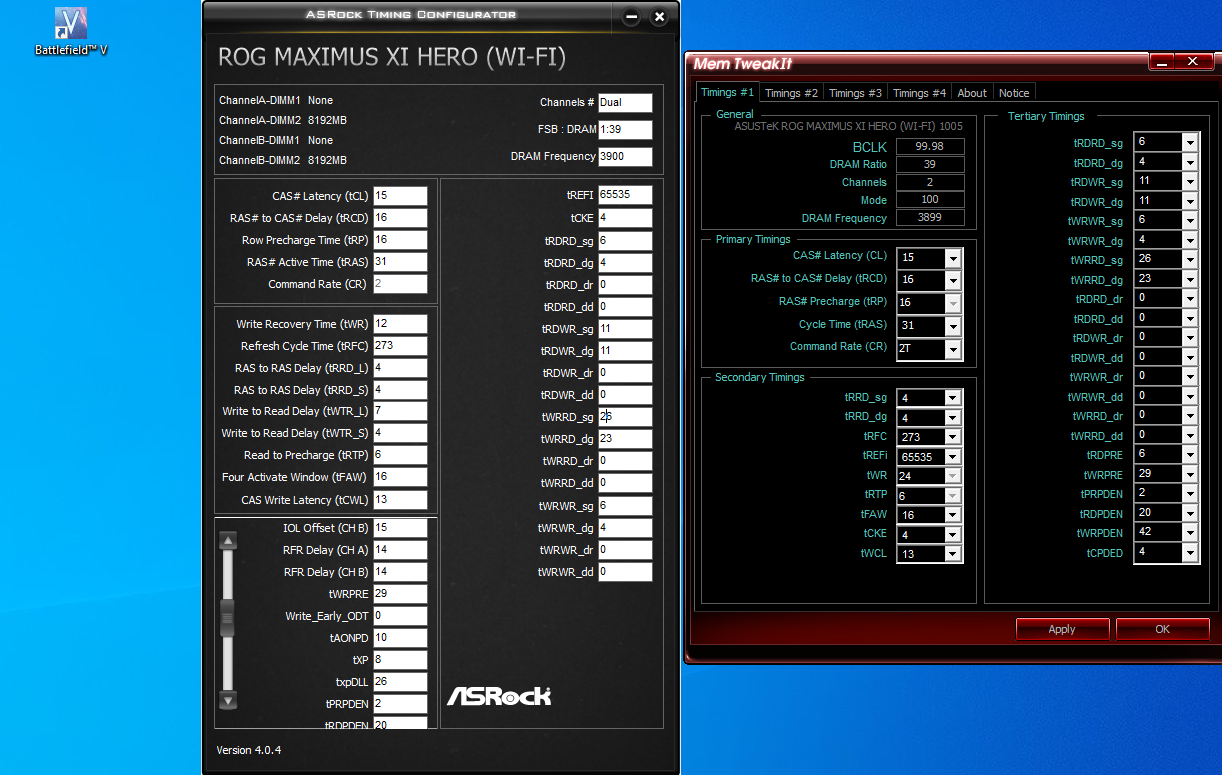Open tWRWR_sg dropdown in Tertiary Timings

[x=1189, y=220]
